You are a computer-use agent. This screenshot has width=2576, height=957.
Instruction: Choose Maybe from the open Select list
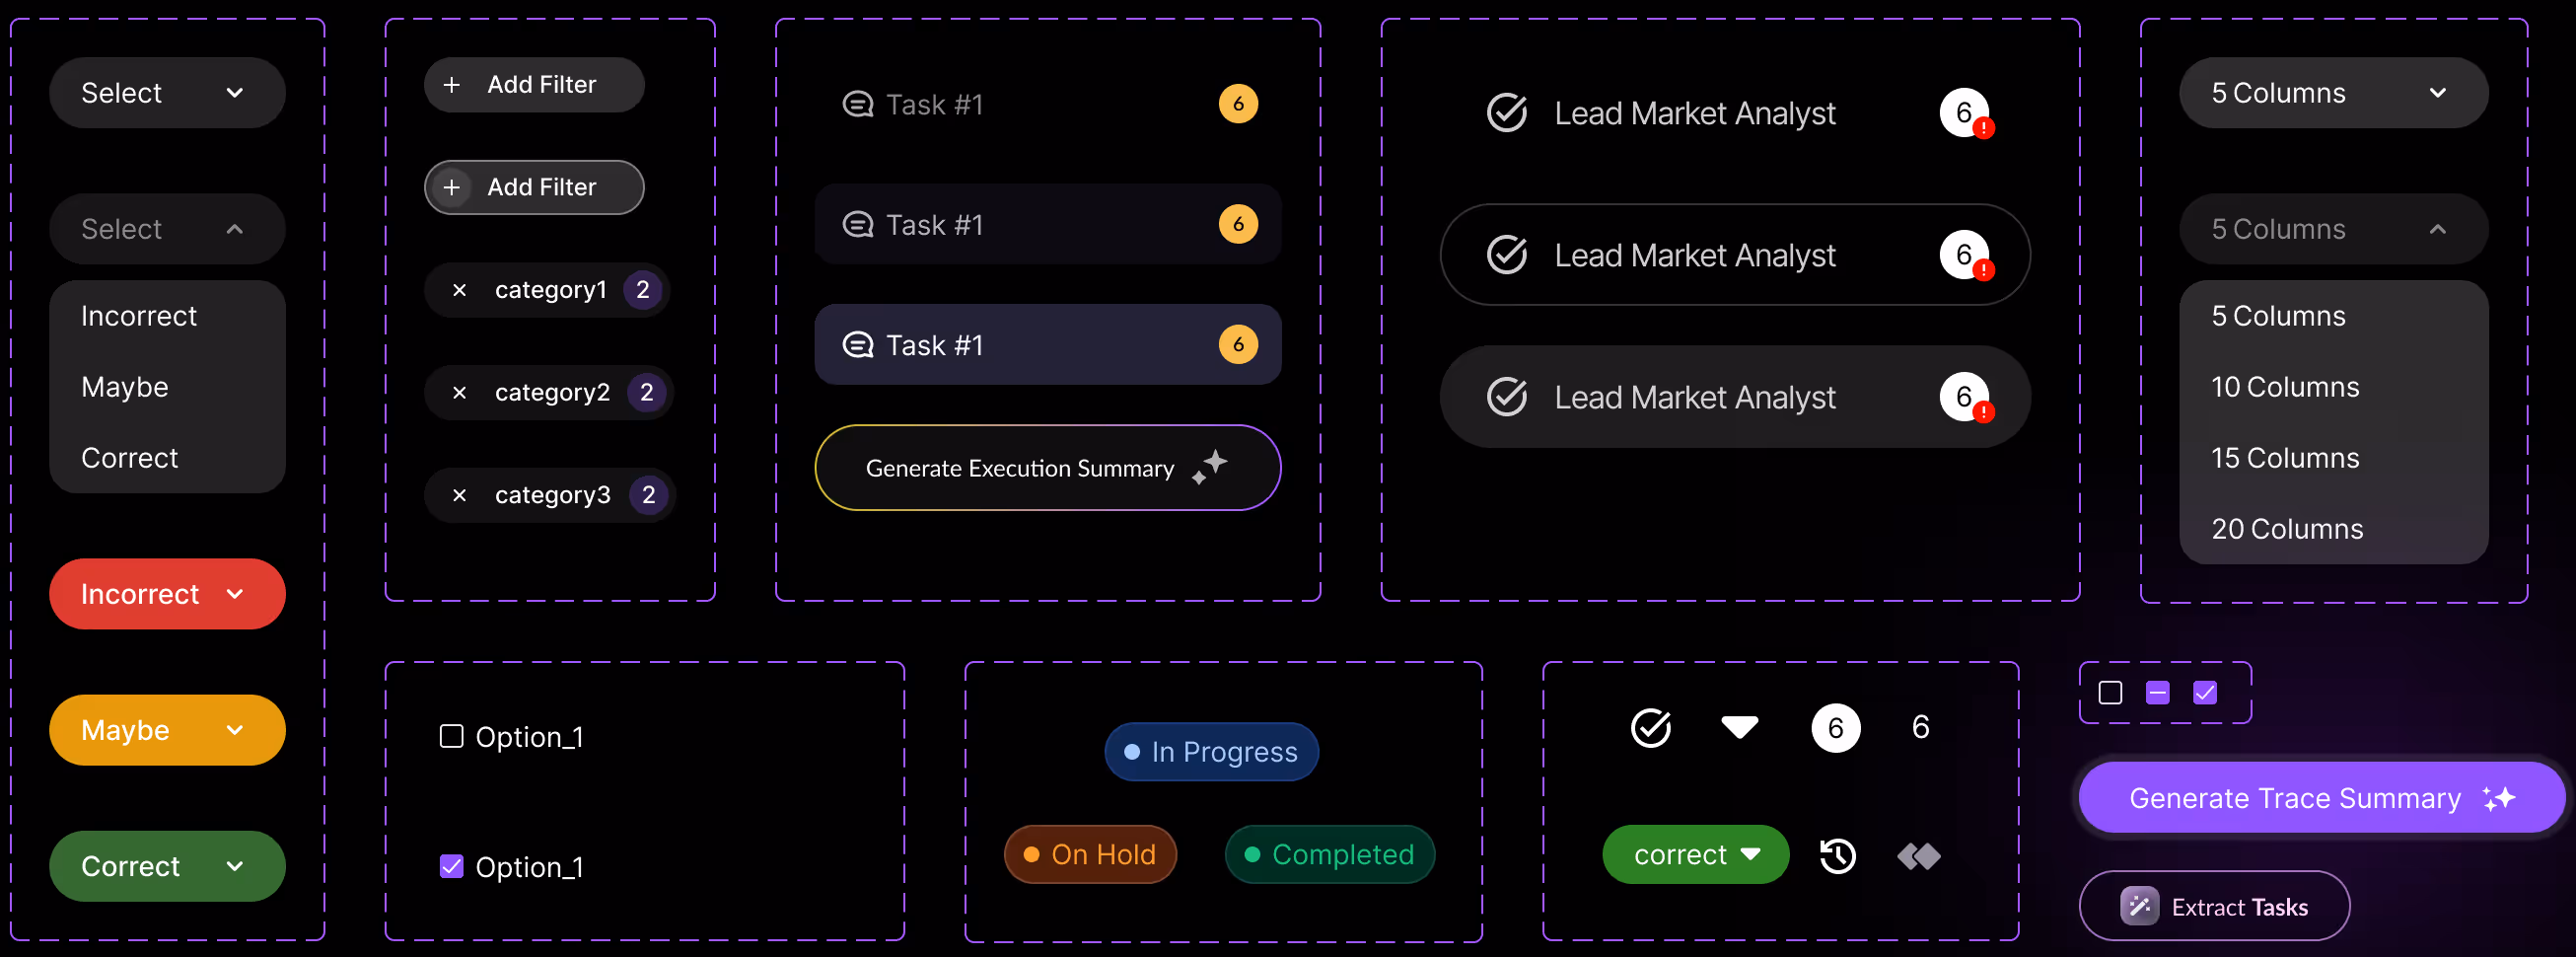167,387
